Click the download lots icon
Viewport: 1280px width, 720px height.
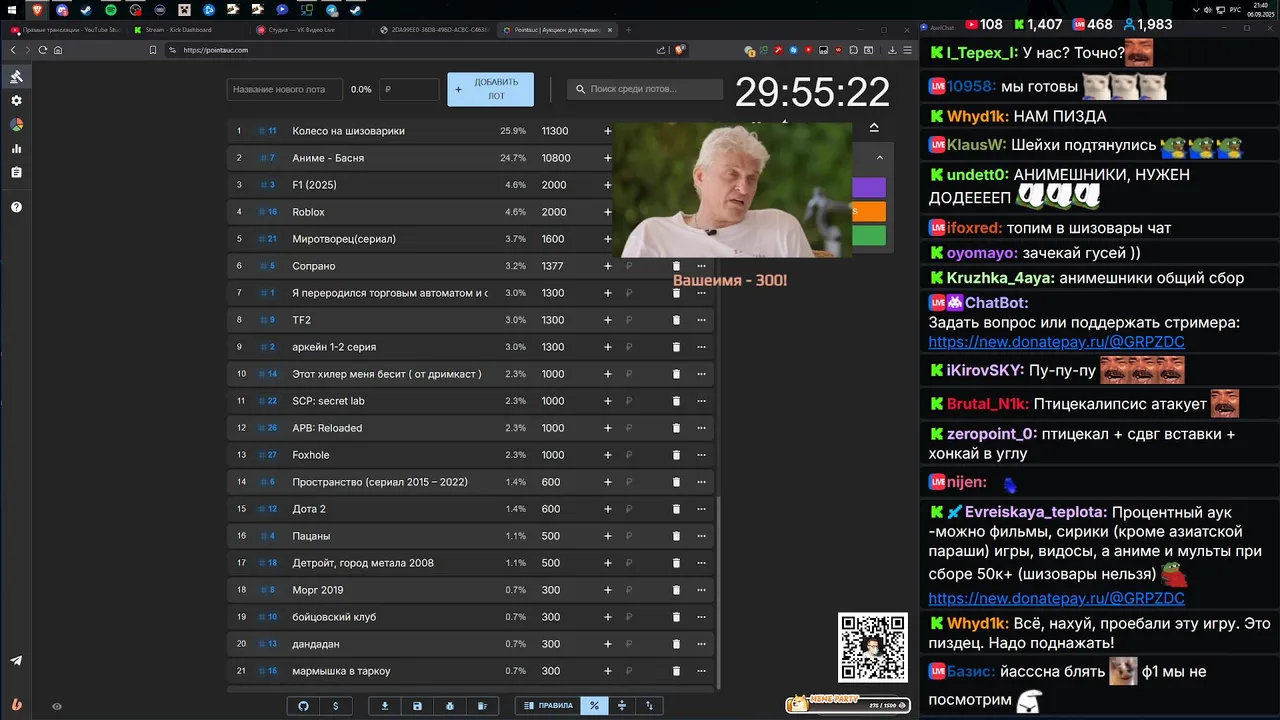pos(385,706)
